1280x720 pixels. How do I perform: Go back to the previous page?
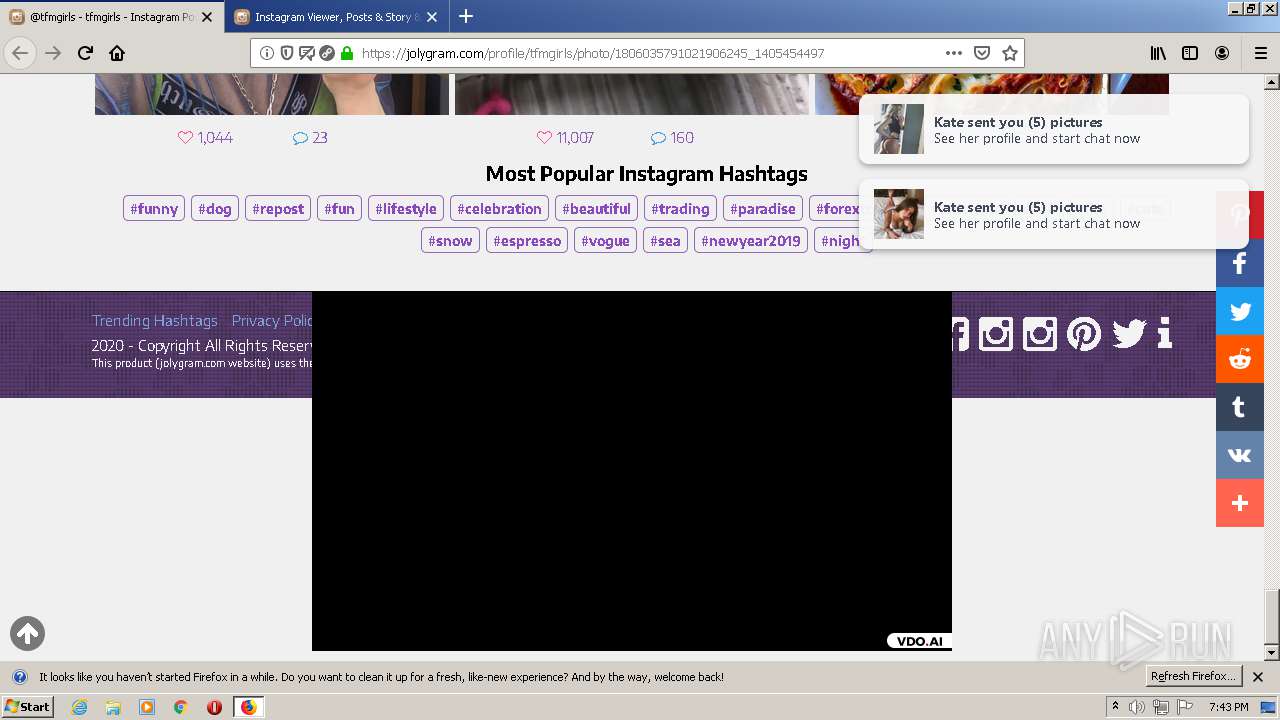pyautogui.click(x=20, y=53)
